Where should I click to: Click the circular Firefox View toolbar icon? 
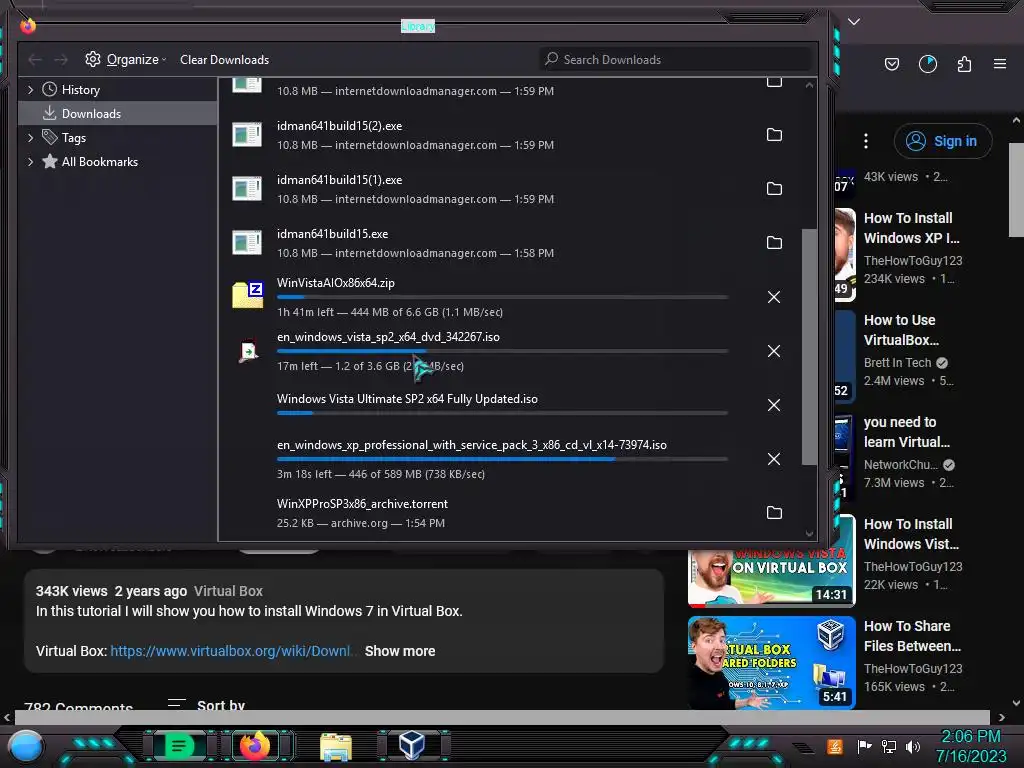point(927,63)
